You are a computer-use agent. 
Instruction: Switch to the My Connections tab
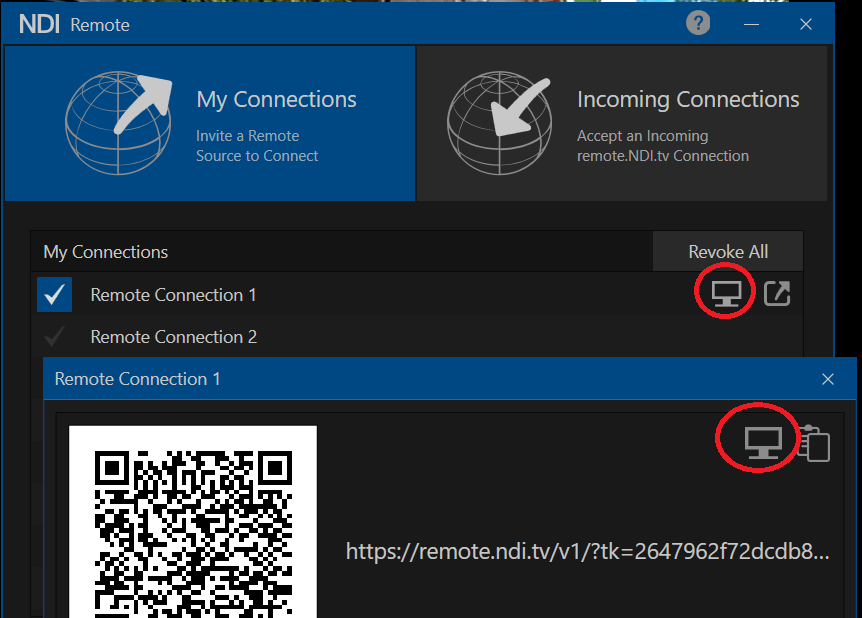276,99
